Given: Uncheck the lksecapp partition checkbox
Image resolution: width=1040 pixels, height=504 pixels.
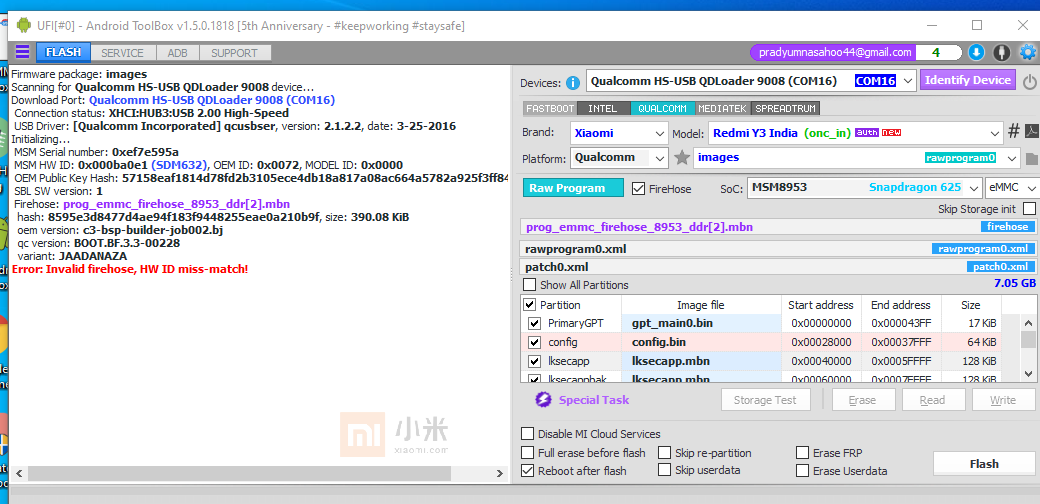Looking at the screenshot, I should pyautogui.click(x=534, y=362).
